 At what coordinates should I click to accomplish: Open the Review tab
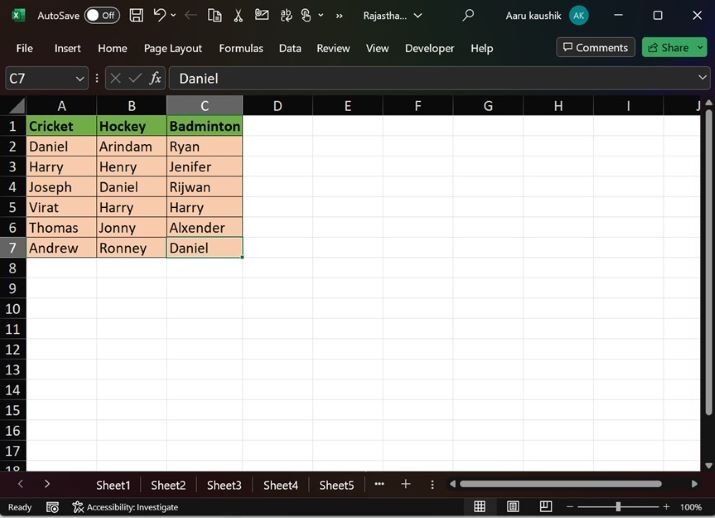coord(333,48)
